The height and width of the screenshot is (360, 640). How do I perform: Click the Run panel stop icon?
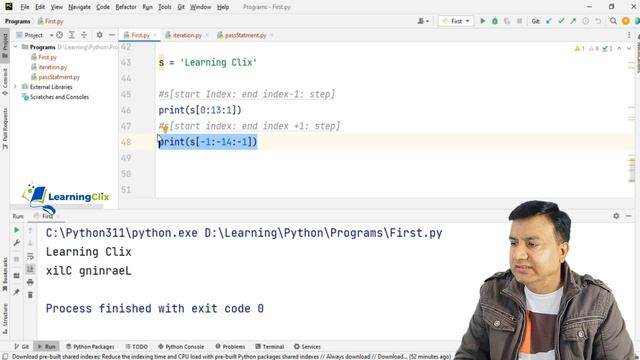16,259
